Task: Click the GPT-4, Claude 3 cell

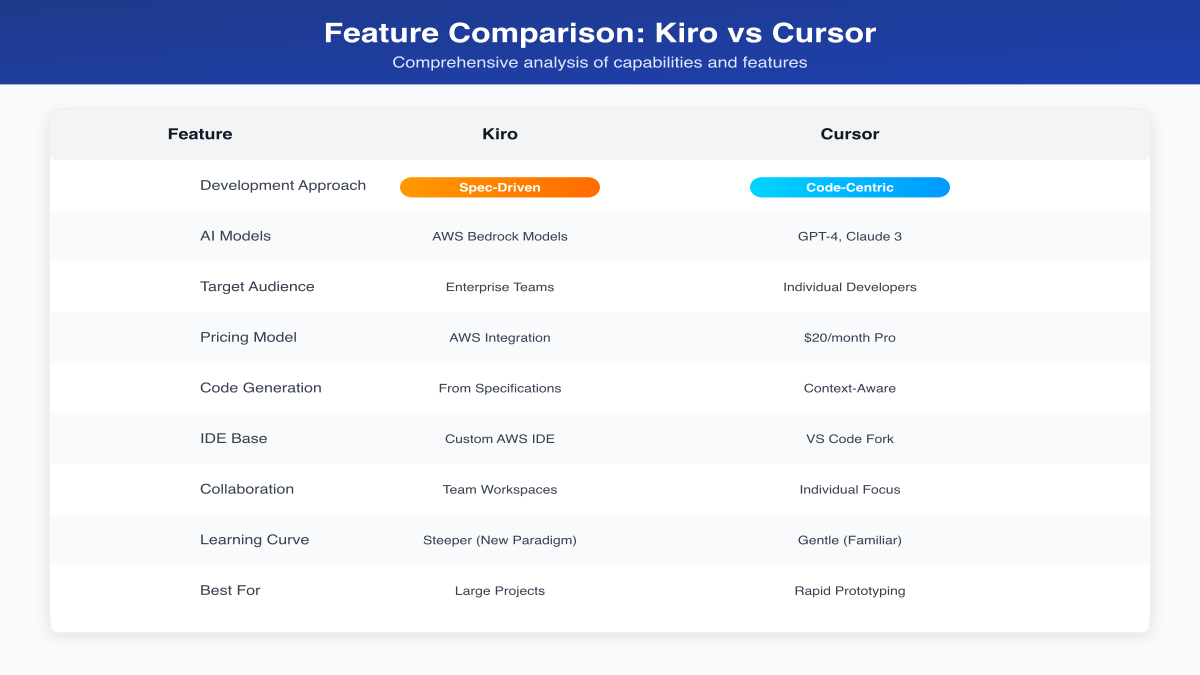Action: pyautogui.click(x=850, y=237)
